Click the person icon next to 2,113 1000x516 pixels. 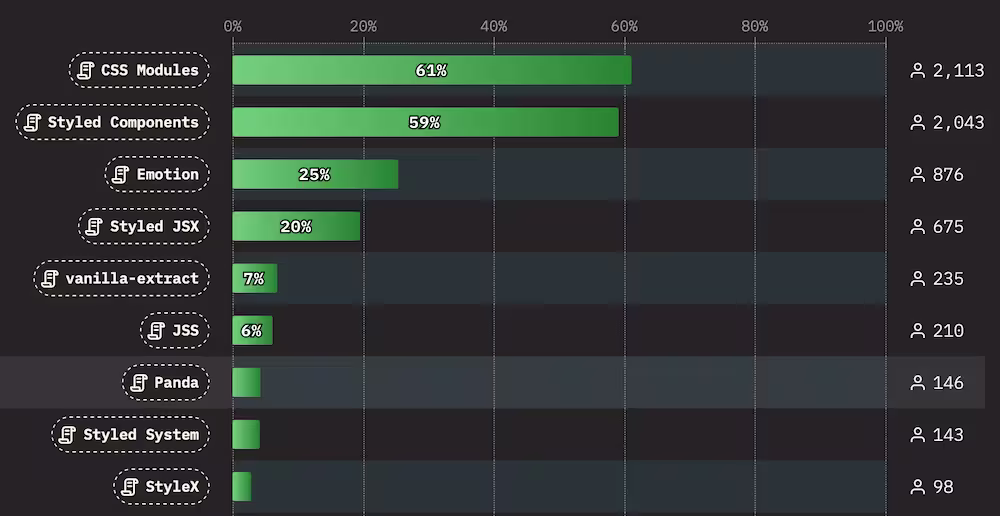[x=917, y=71]
